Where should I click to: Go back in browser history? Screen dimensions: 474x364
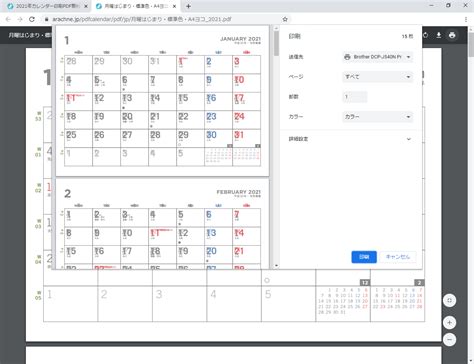(x=8, y=19)
